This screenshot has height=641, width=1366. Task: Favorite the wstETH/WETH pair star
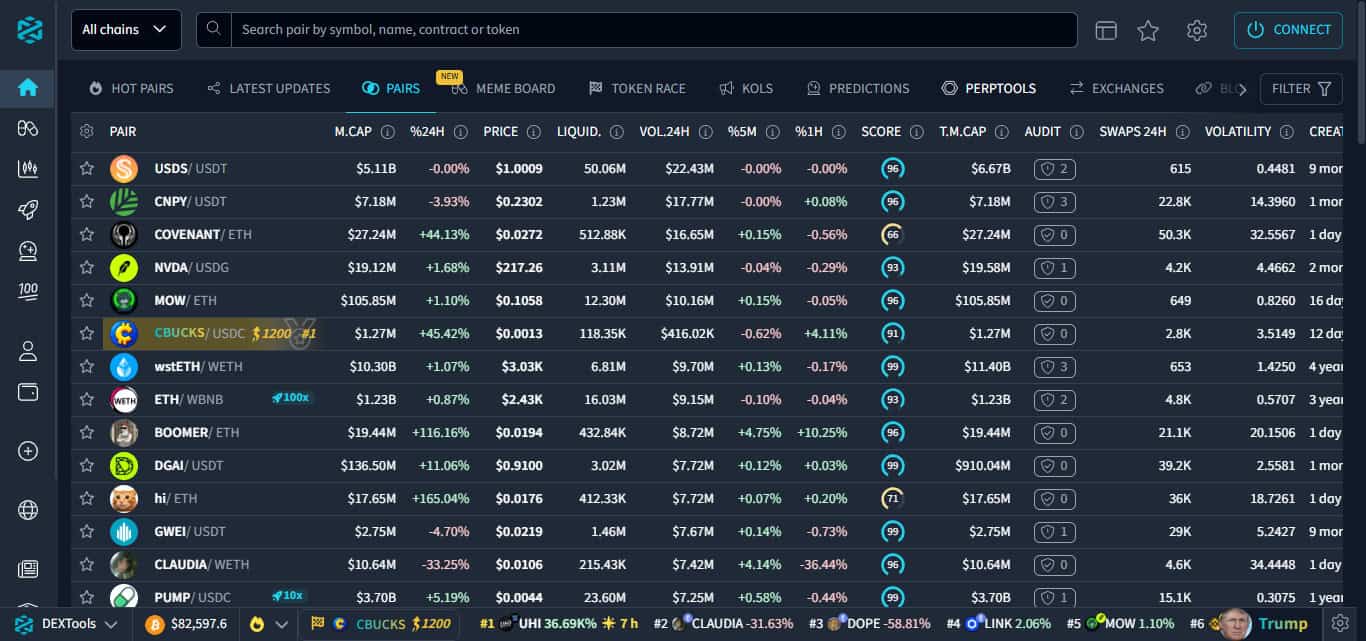tap(87, 367)
